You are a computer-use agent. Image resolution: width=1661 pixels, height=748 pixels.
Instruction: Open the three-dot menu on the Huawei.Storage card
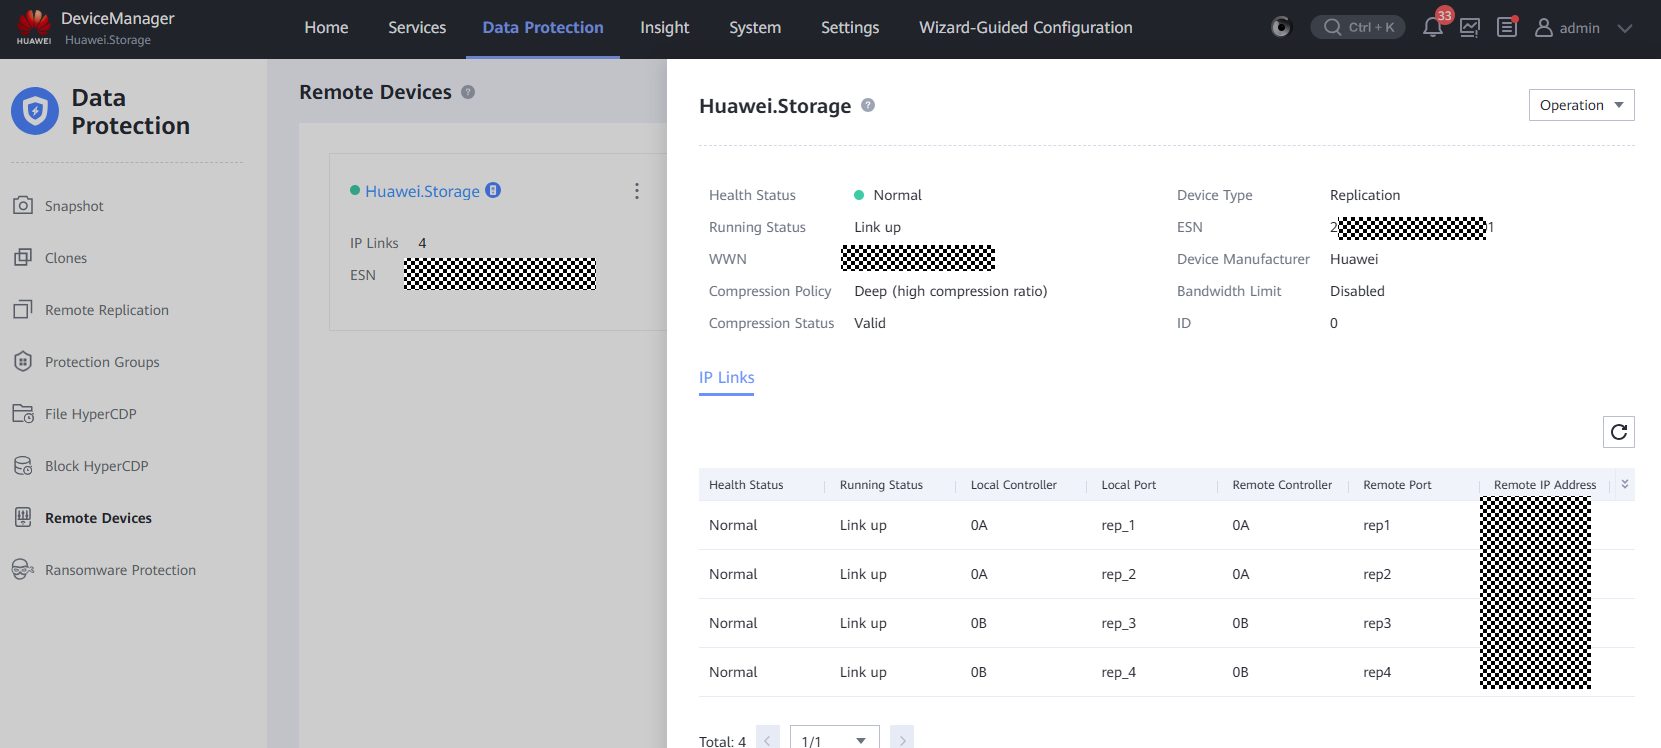click(x=636, y=191)
